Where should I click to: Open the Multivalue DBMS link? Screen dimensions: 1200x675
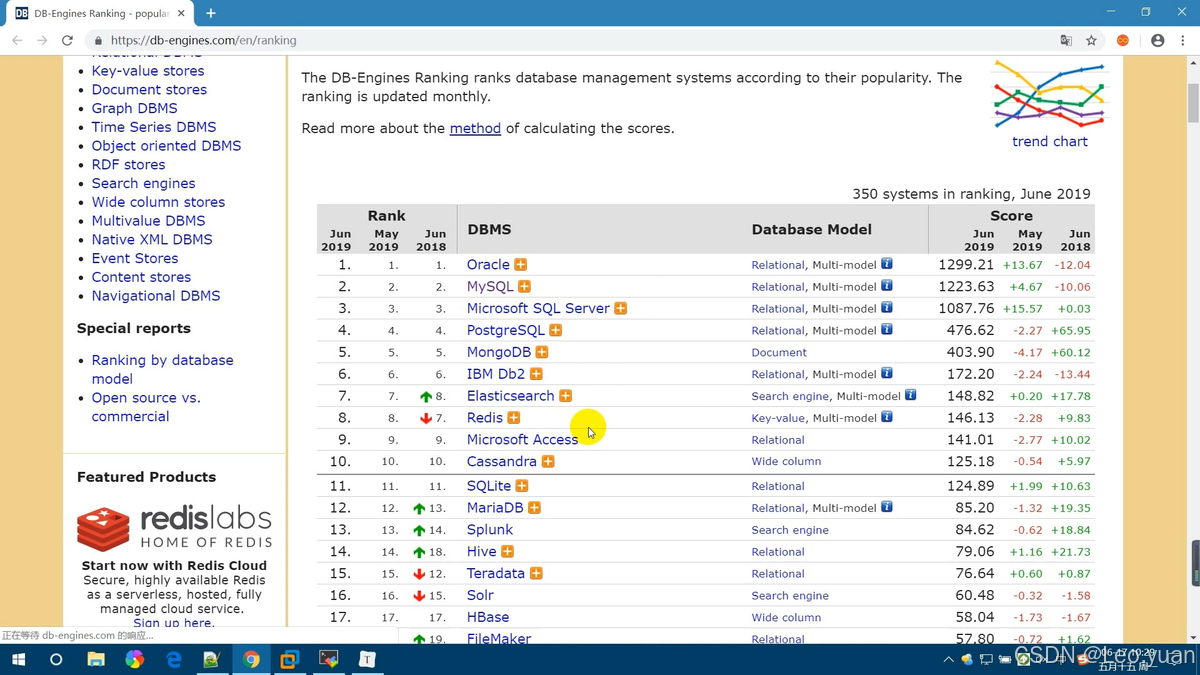(x=148, y=221)
